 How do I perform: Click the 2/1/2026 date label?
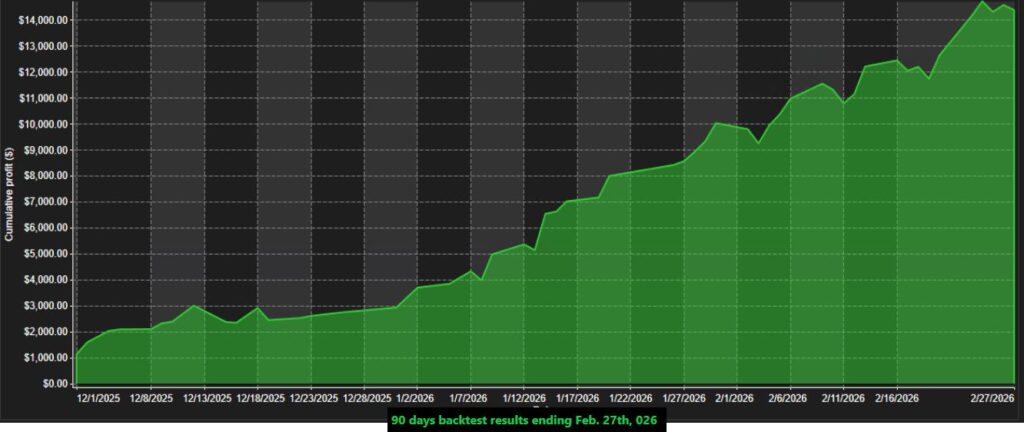(737, 396)
